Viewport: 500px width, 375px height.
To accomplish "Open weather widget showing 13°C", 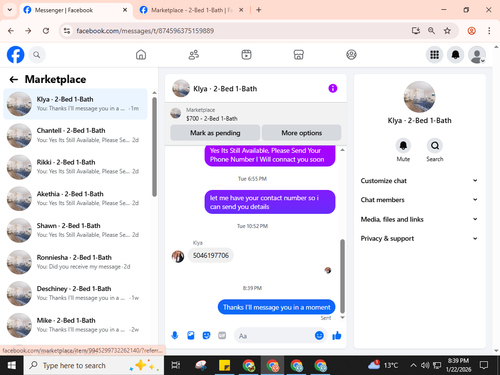I will [x=383, y=365].
